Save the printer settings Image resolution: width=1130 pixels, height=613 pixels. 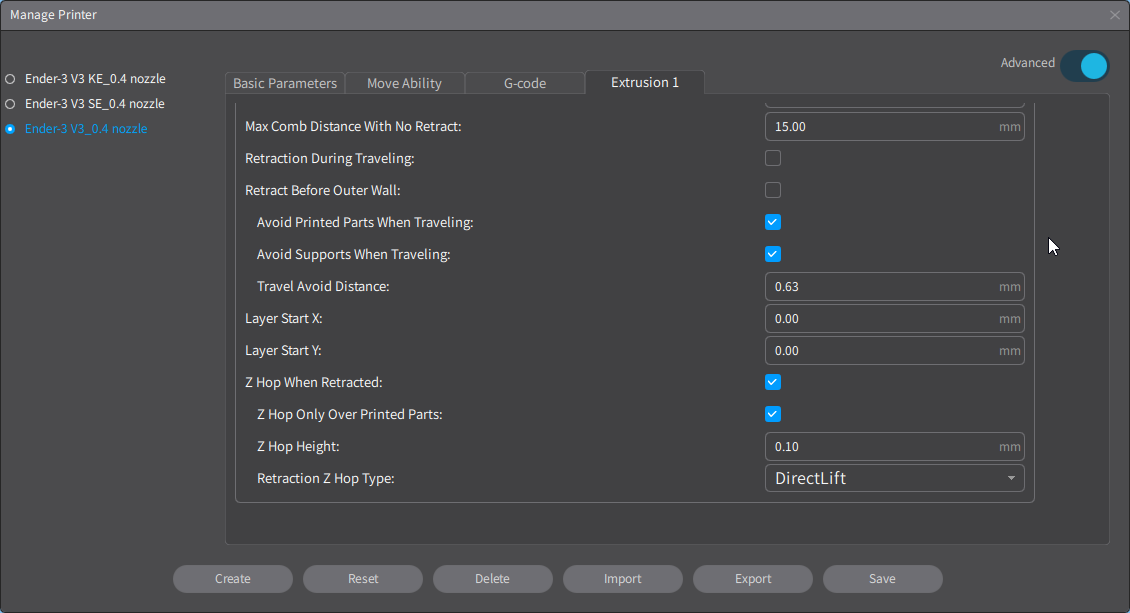(x=882, y=579)
